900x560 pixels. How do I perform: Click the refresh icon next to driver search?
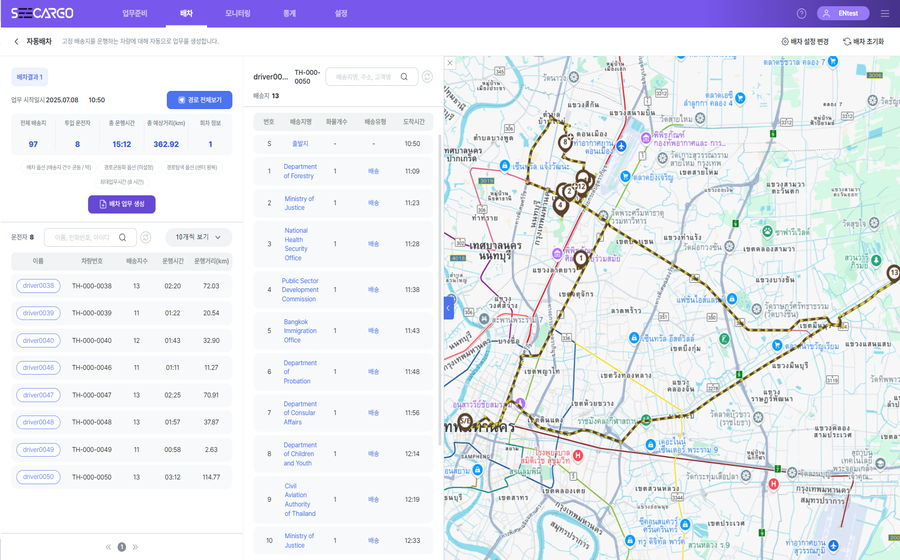(x=146, y=237)
